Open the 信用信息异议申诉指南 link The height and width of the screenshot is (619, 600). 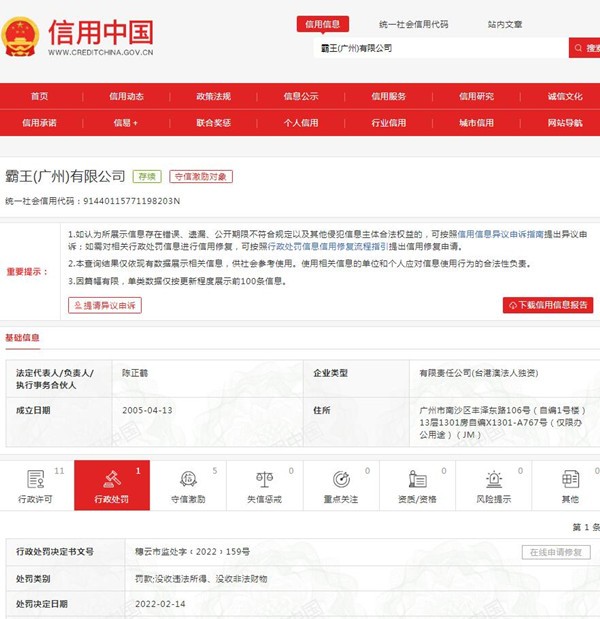[501, 234]
